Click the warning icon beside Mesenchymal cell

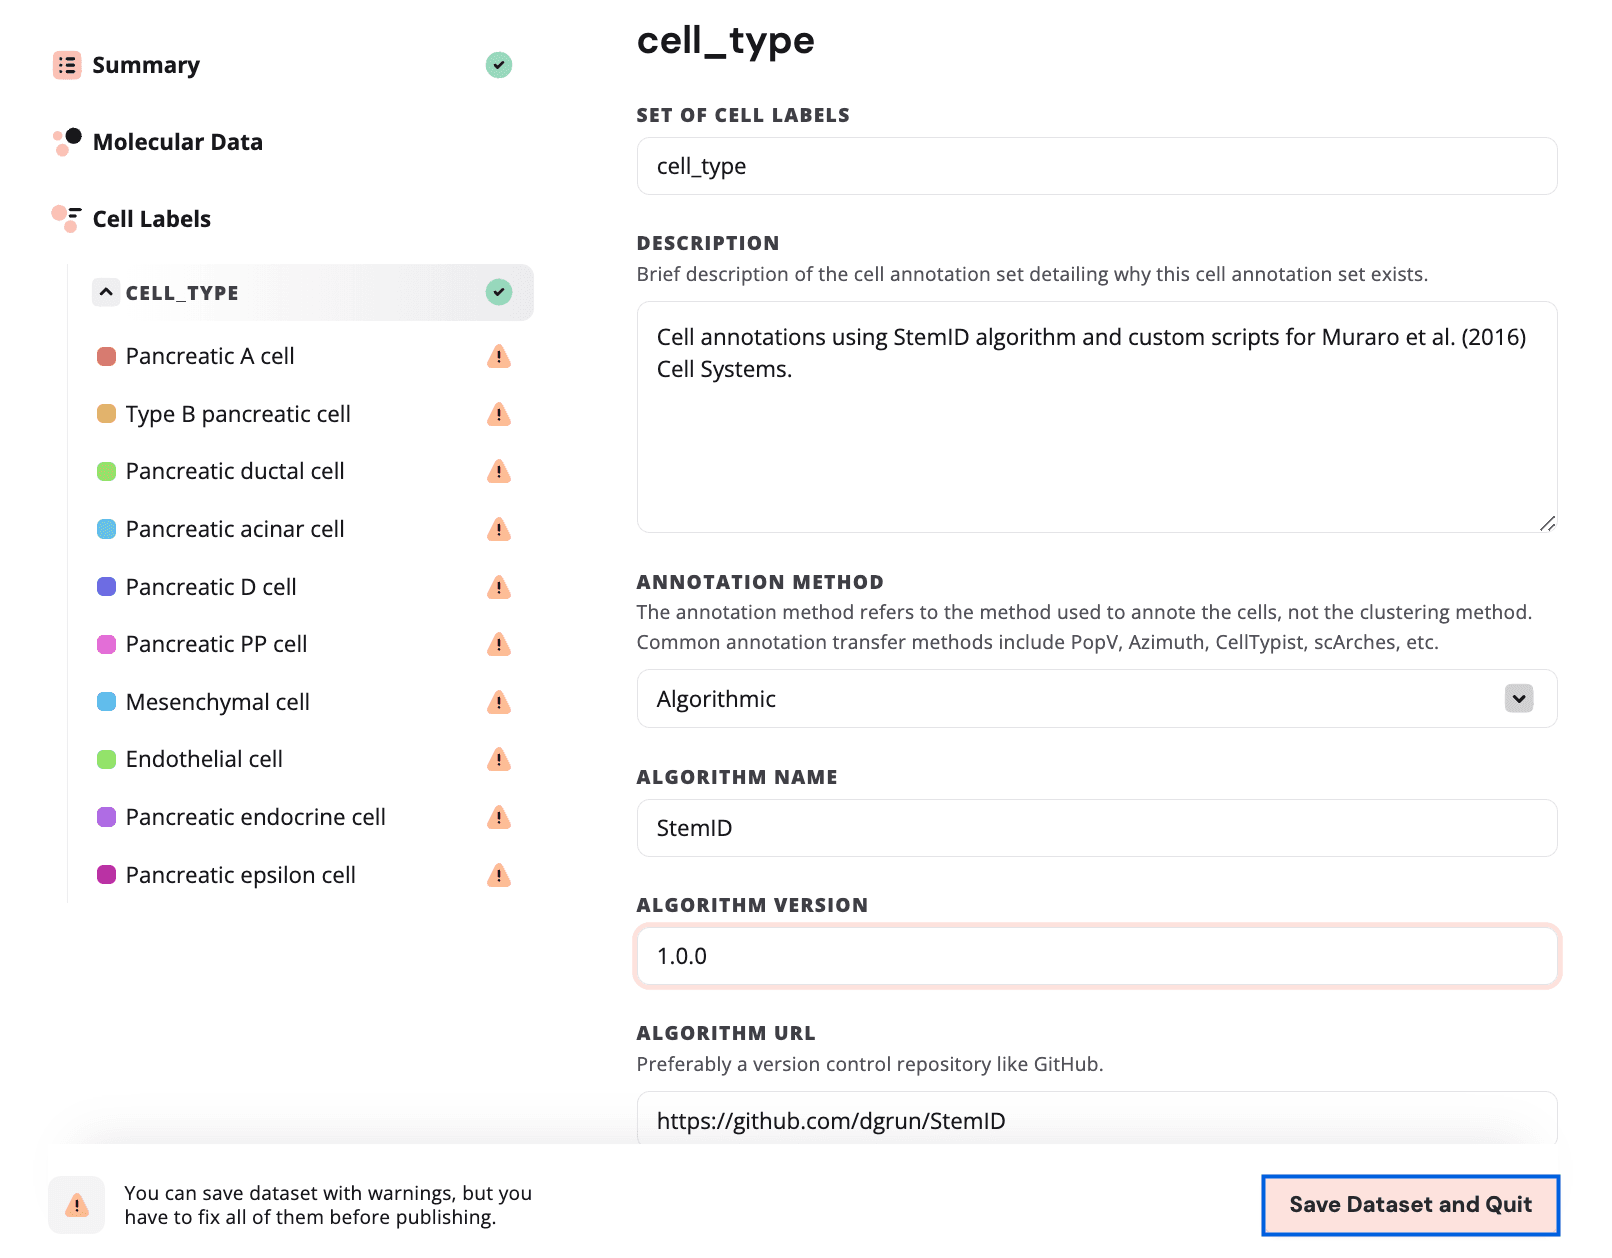click(498, 702)
